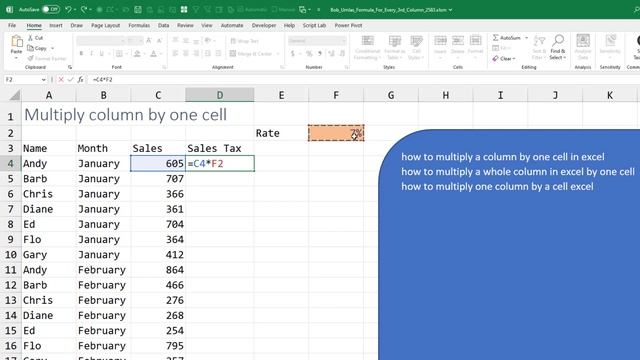The height and width of the screenshot is (360, 640).
Task: Click the Save icon in quick access toolbar
Action: tap(138, 9)
